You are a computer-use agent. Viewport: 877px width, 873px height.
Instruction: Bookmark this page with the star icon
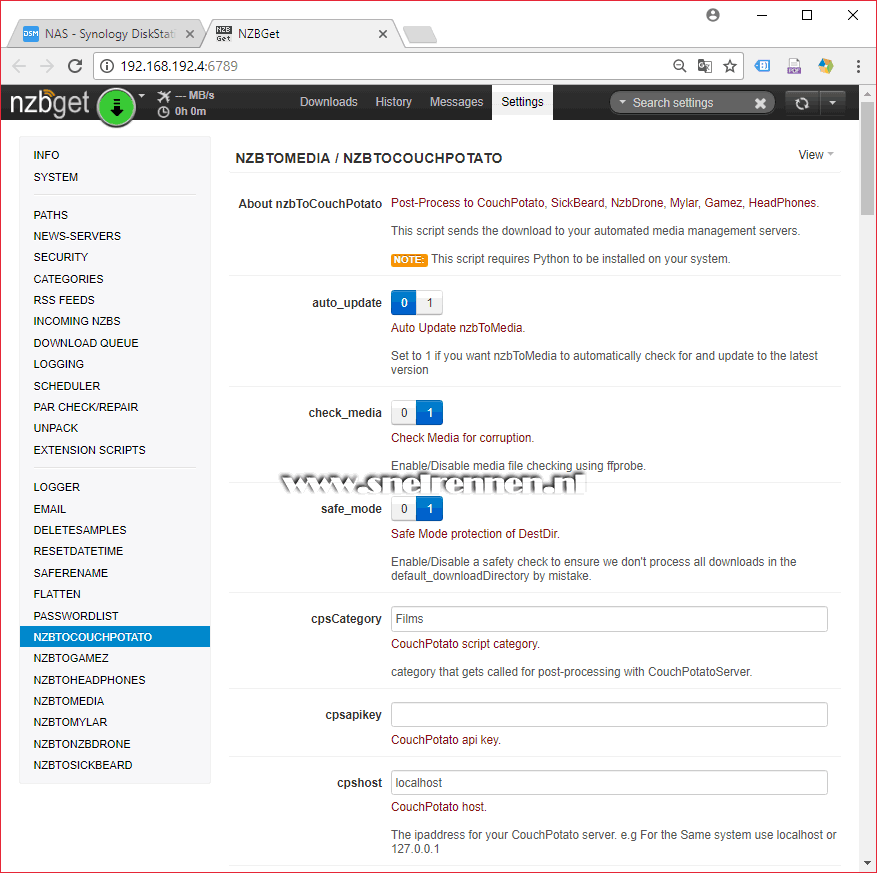(x=729, y=66)
